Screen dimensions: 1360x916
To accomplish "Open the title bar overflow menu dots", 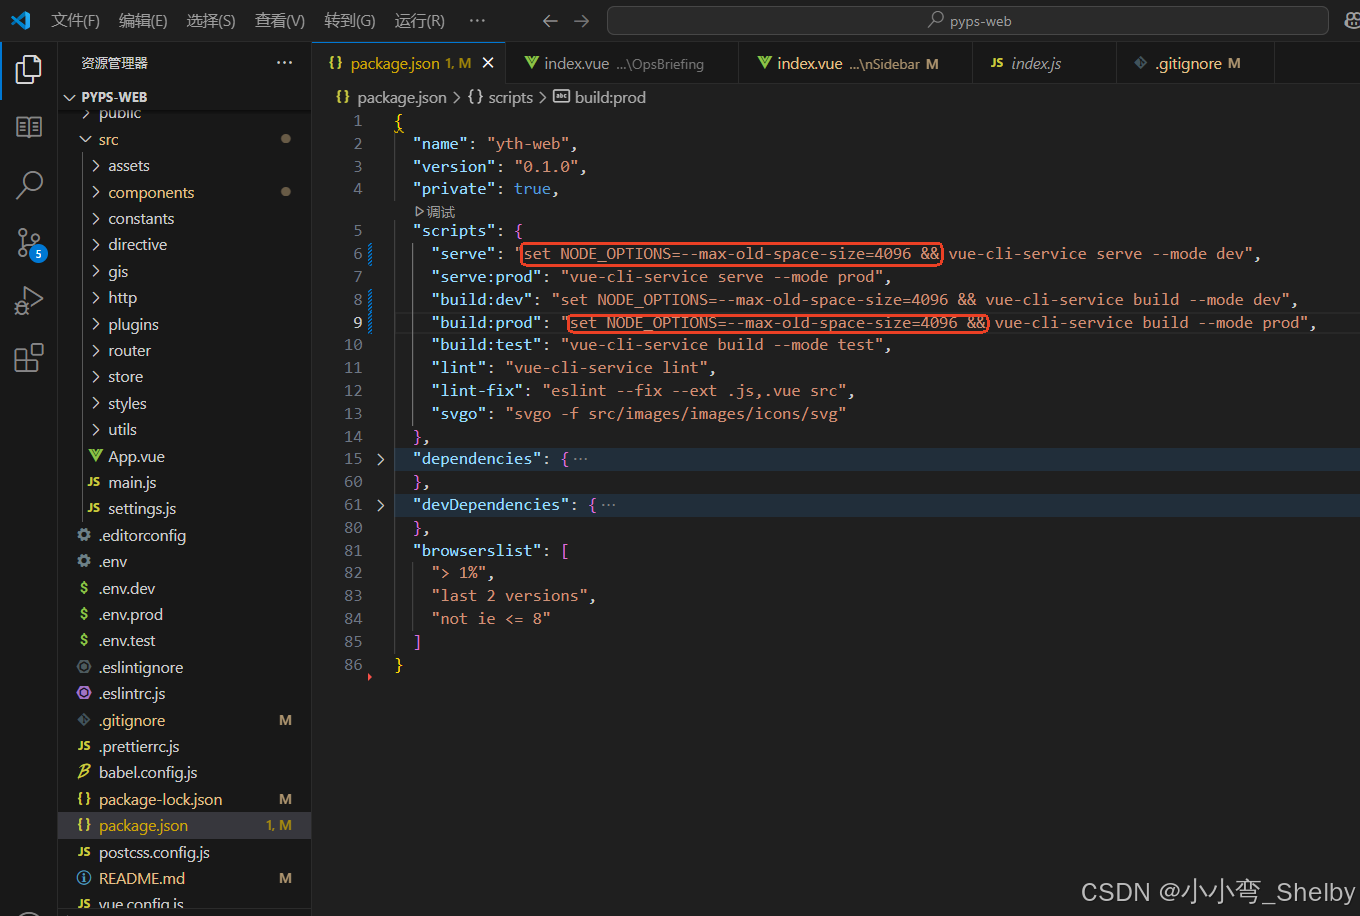I will click(x=477, y=20).
